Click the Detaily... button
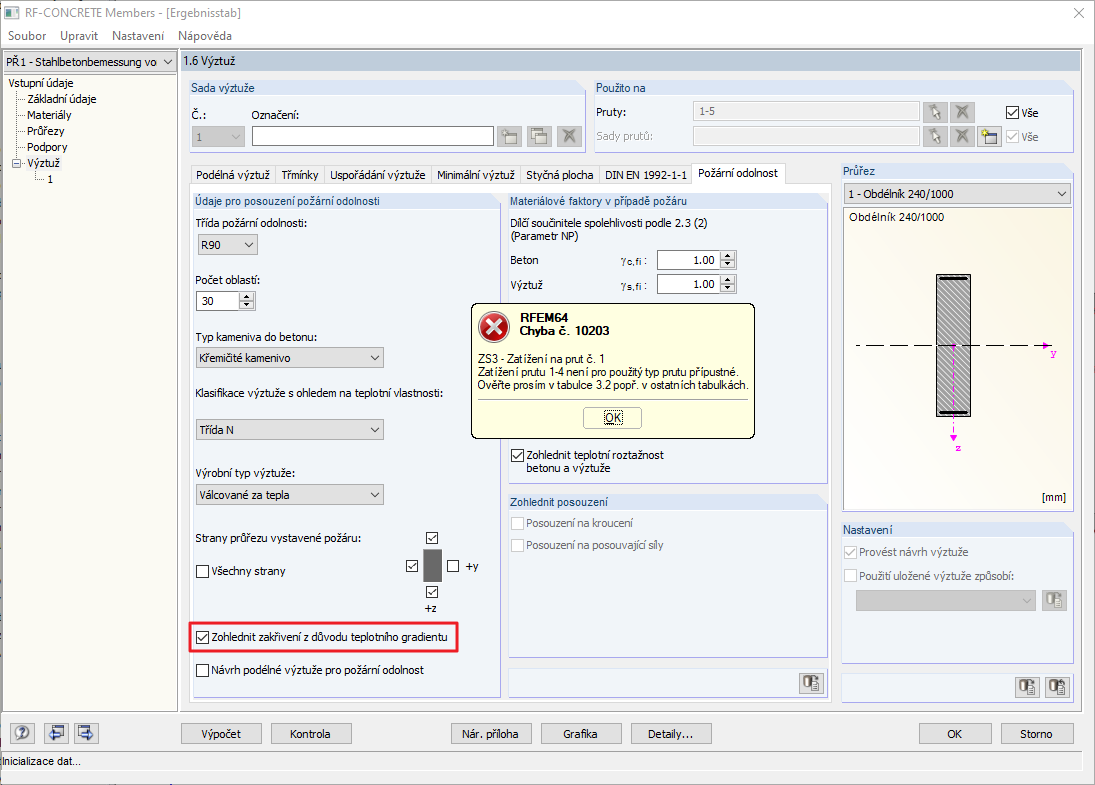The width and height of the screenshot is (1095, 785). click(x=670, y=734)
